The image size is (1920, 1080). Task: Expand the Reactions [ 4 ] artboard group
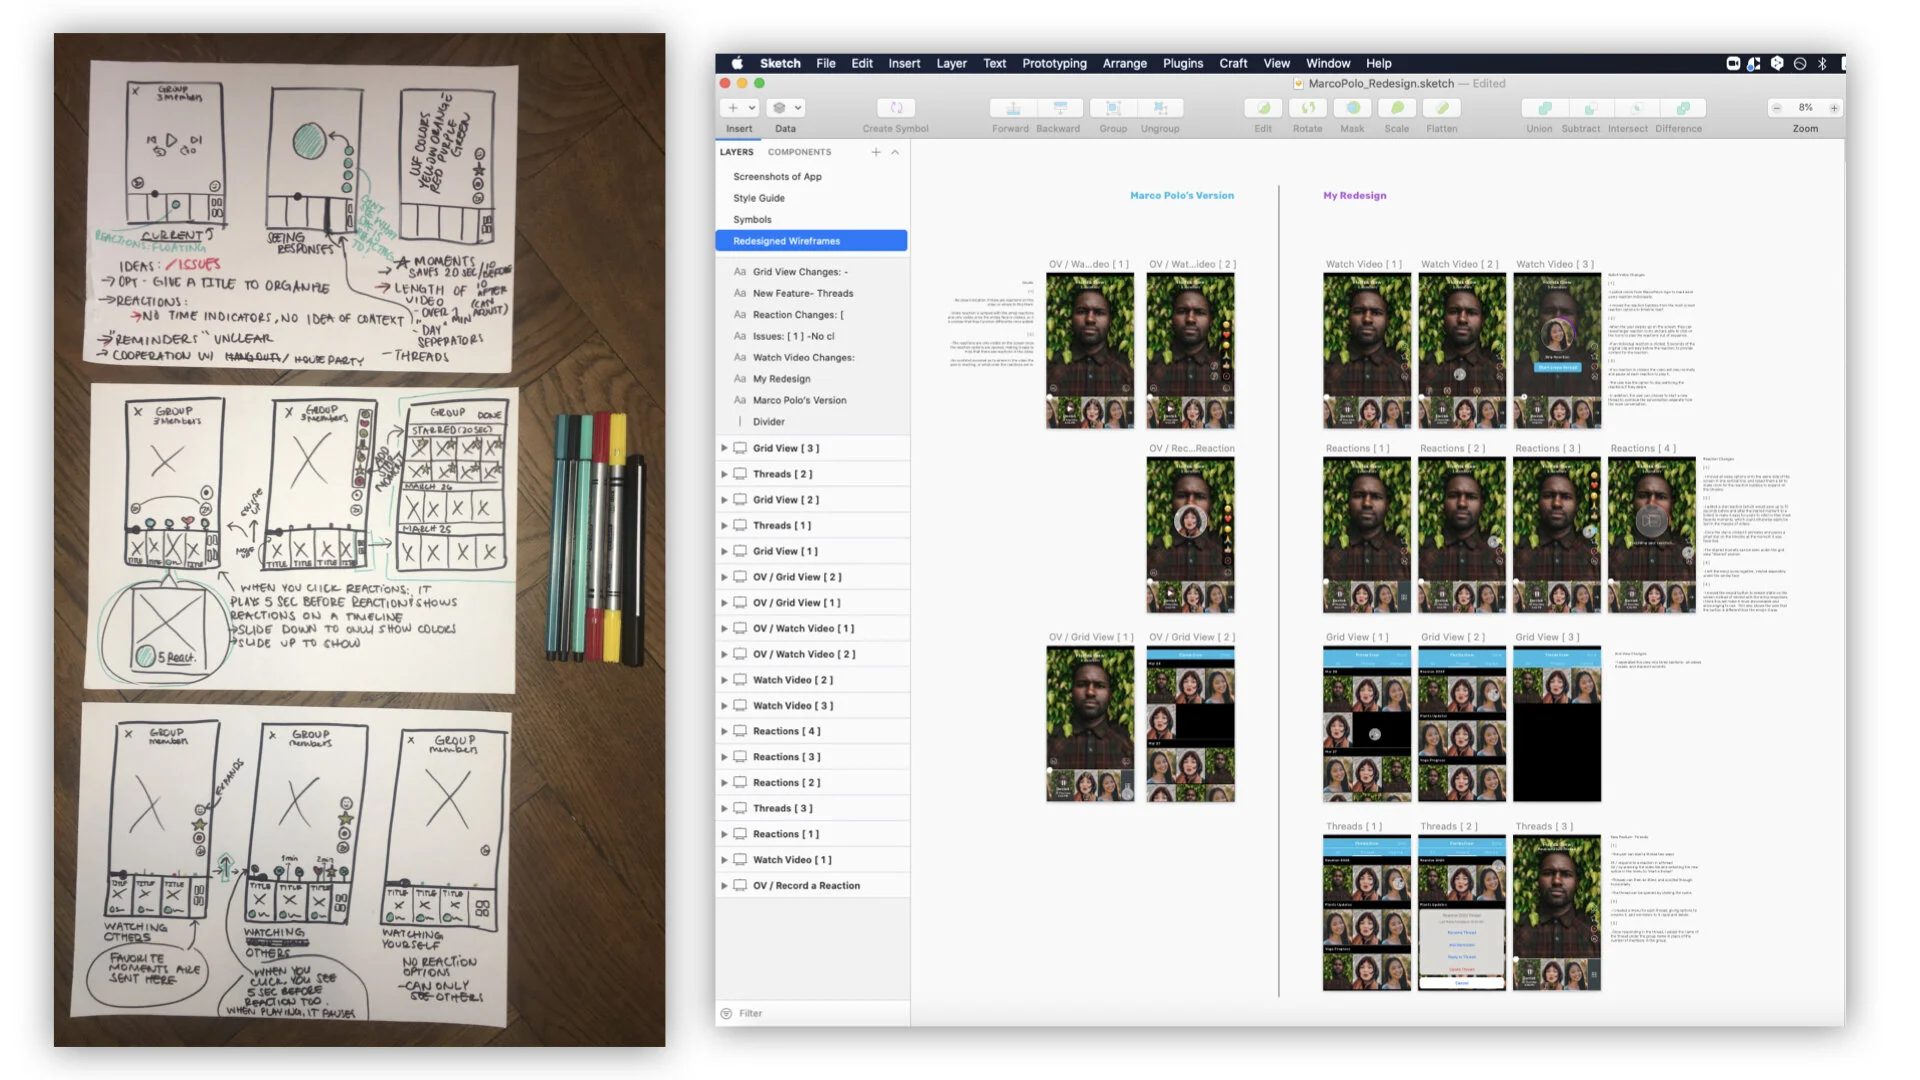724,731
